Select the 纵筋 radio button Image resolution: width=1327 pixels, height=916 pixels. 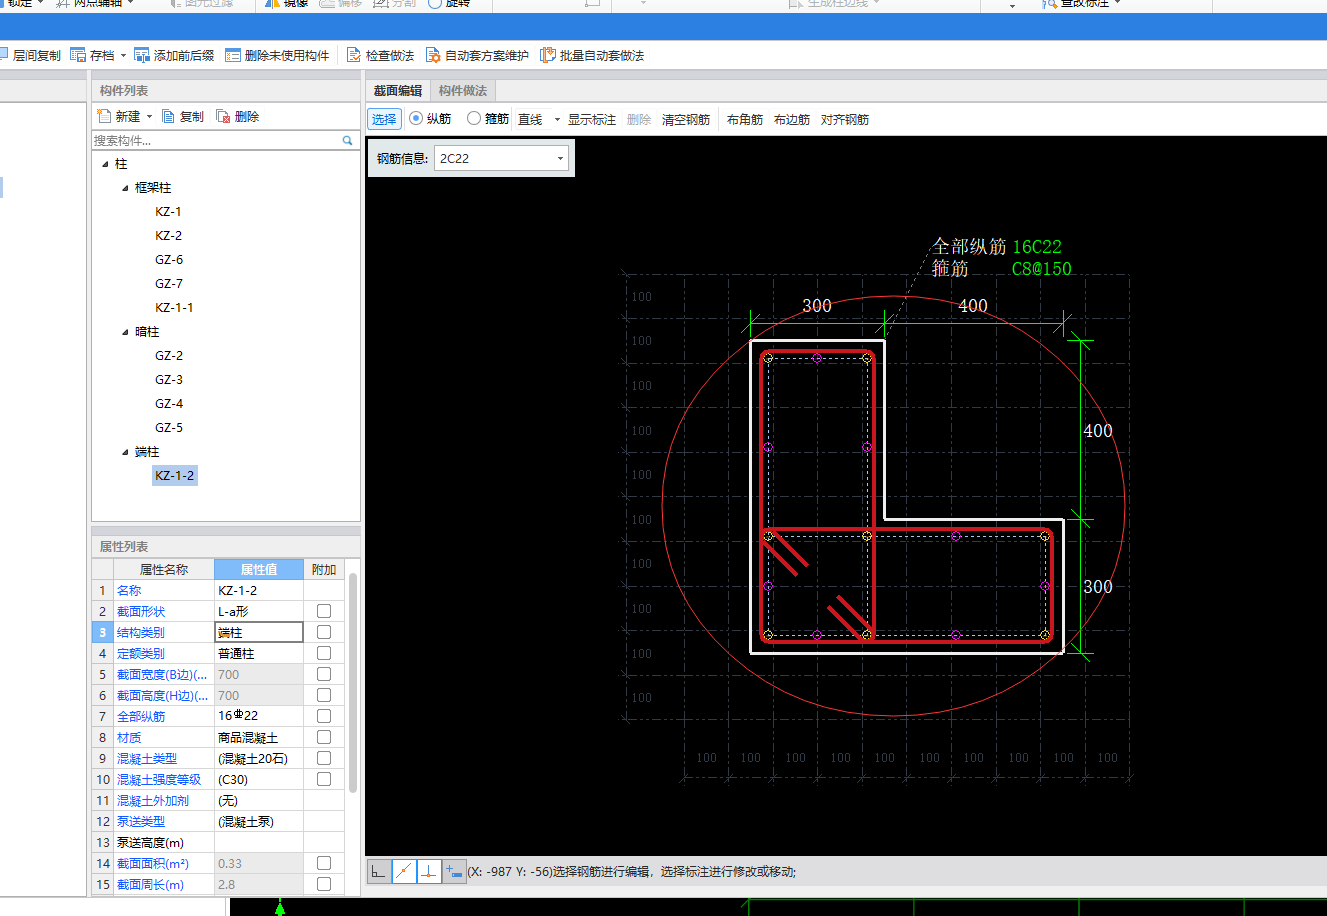416,119
